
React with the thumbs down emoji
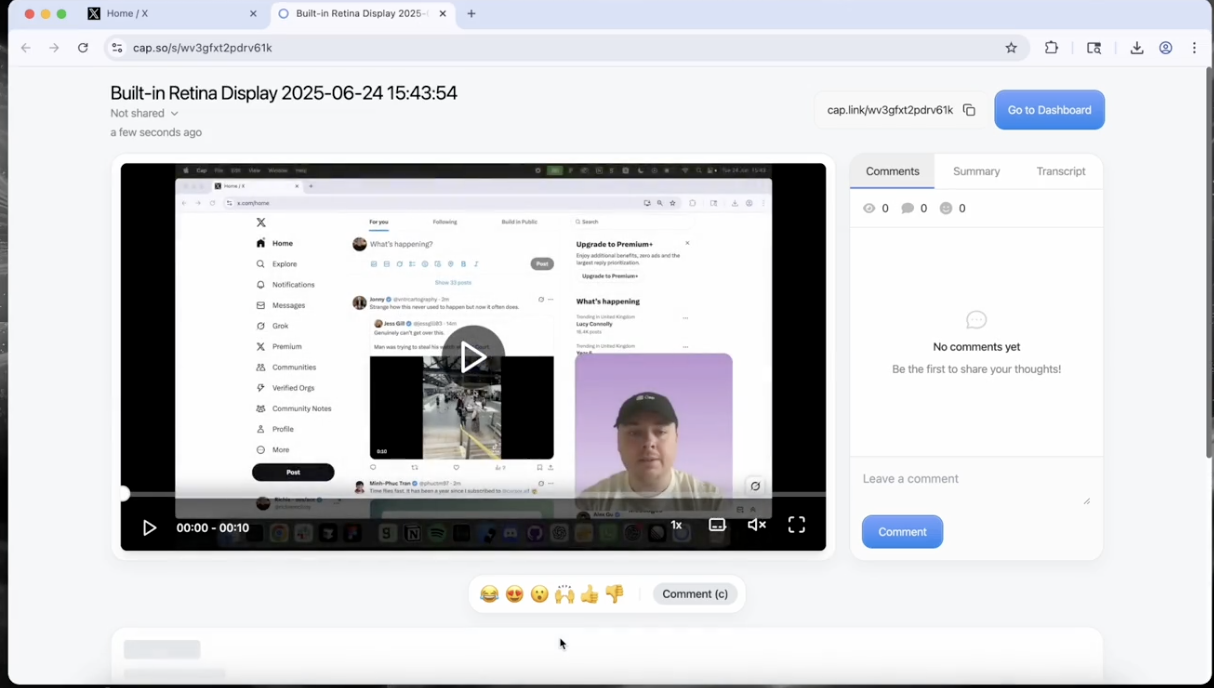tap(615, 594)
